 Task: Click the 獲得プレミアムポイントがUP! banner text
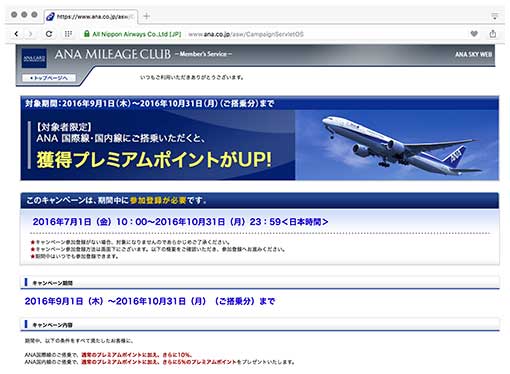154,159
